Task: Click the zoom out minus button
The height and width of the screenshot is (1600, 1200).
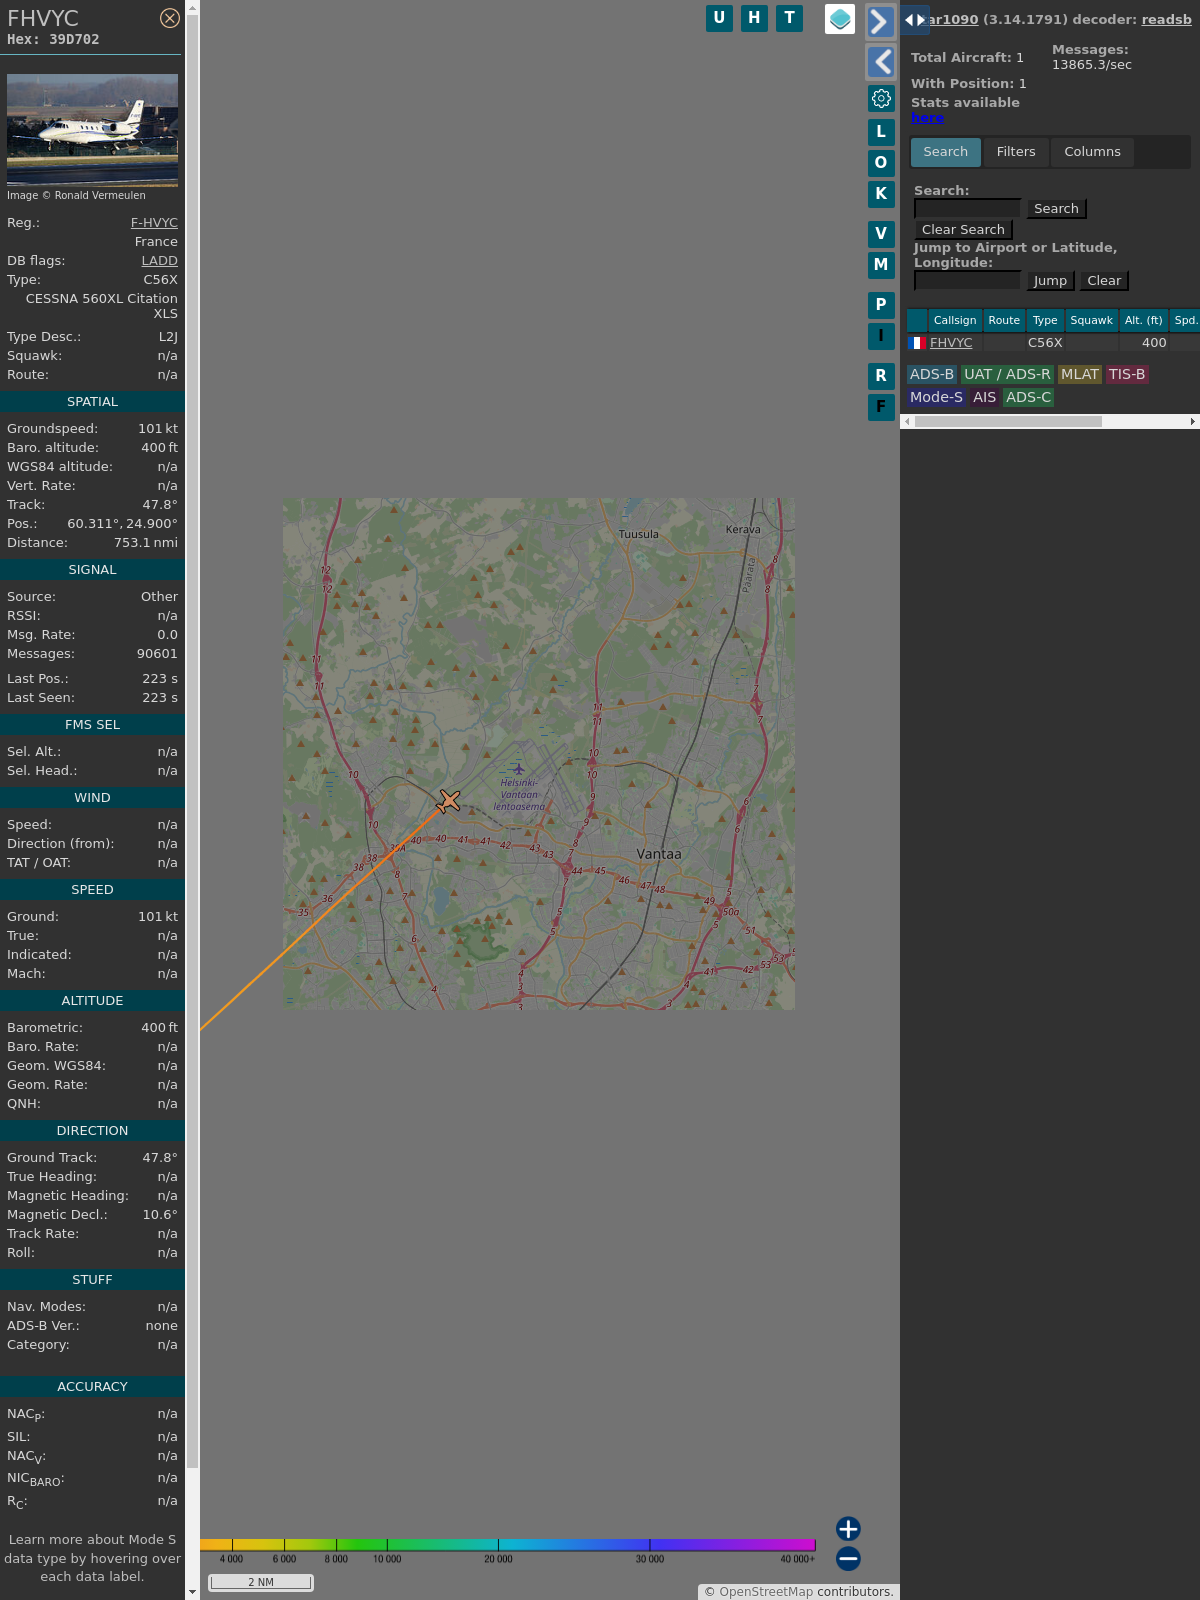Action: [848, 1558]
